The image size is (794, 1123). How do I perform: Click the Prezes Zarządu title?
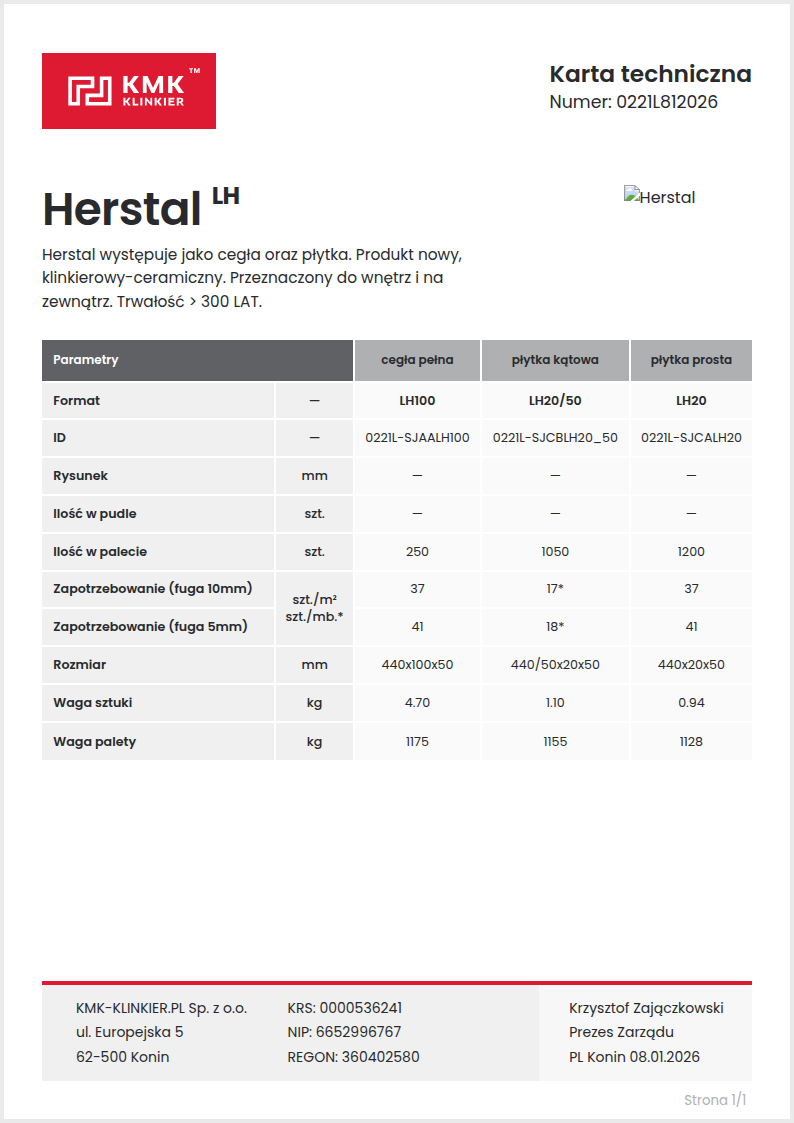click(621, 1032)
